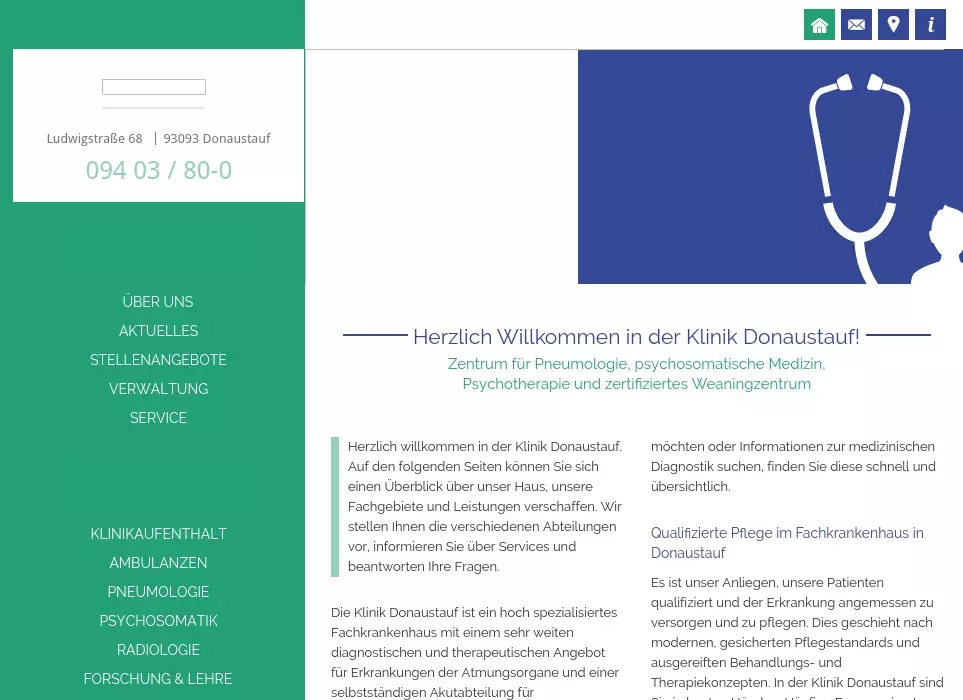963x700 pixels.
Task: Go to PNEUMOLOGIE department page
Action: (158, 592)
